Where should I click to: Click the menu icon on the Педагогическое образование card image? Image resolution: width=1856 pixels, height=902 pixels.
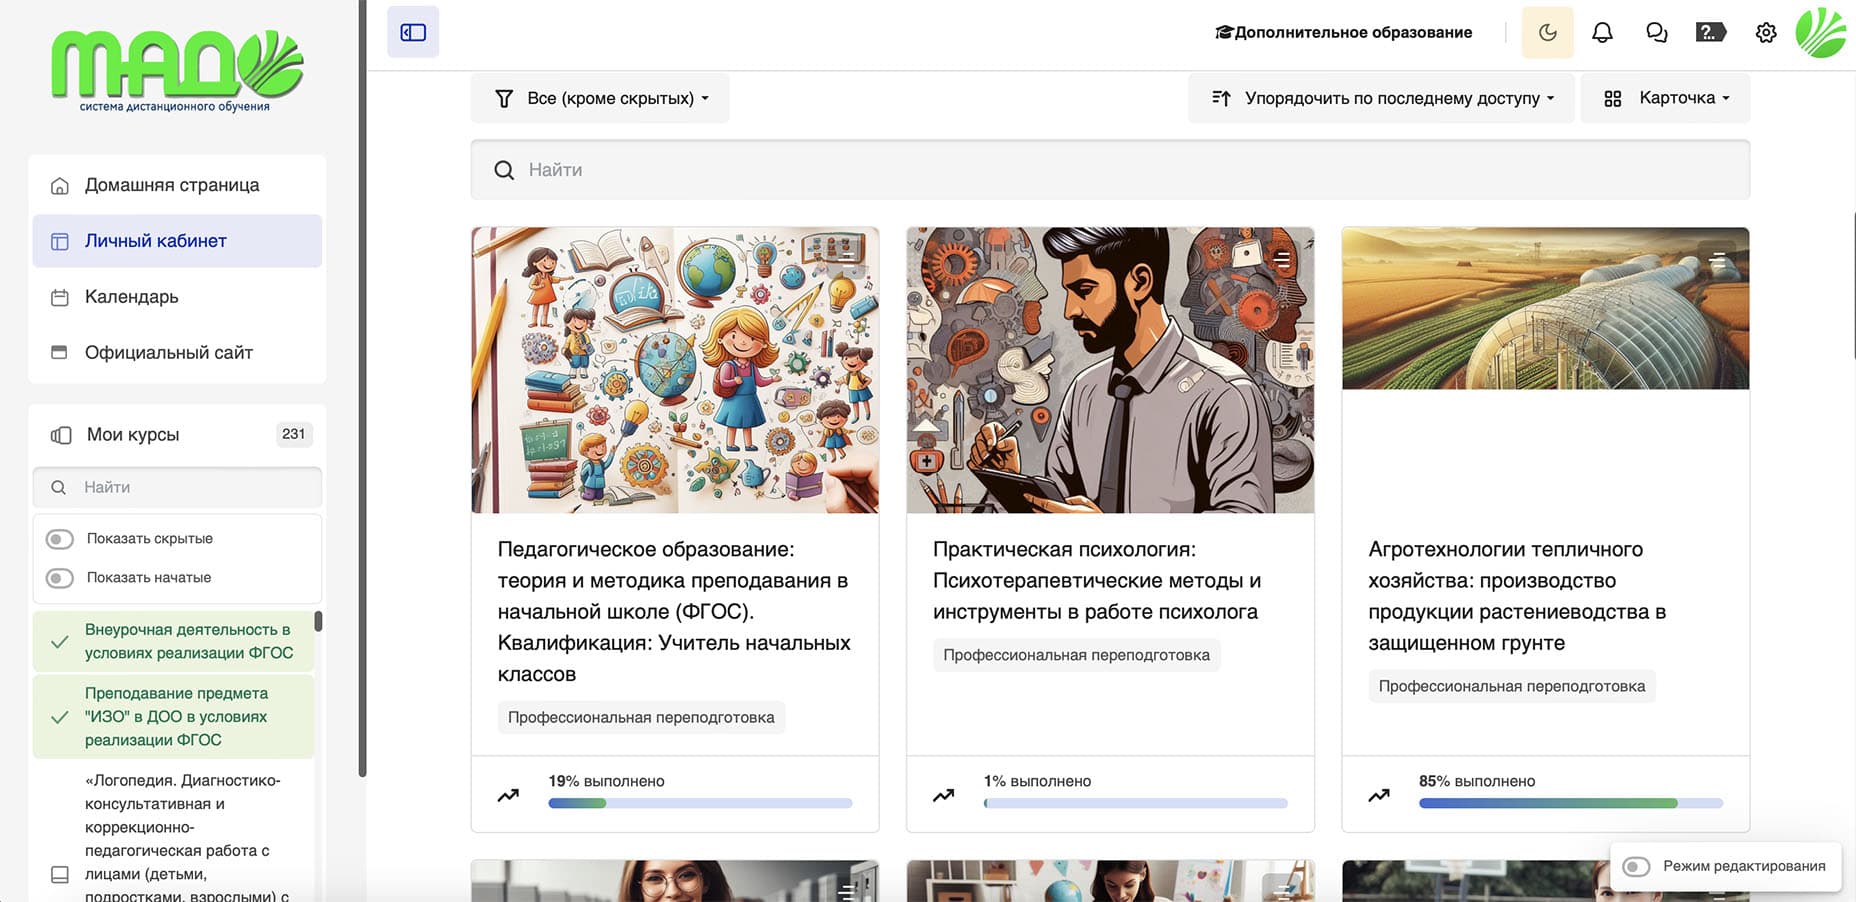(x=846, y=260)
